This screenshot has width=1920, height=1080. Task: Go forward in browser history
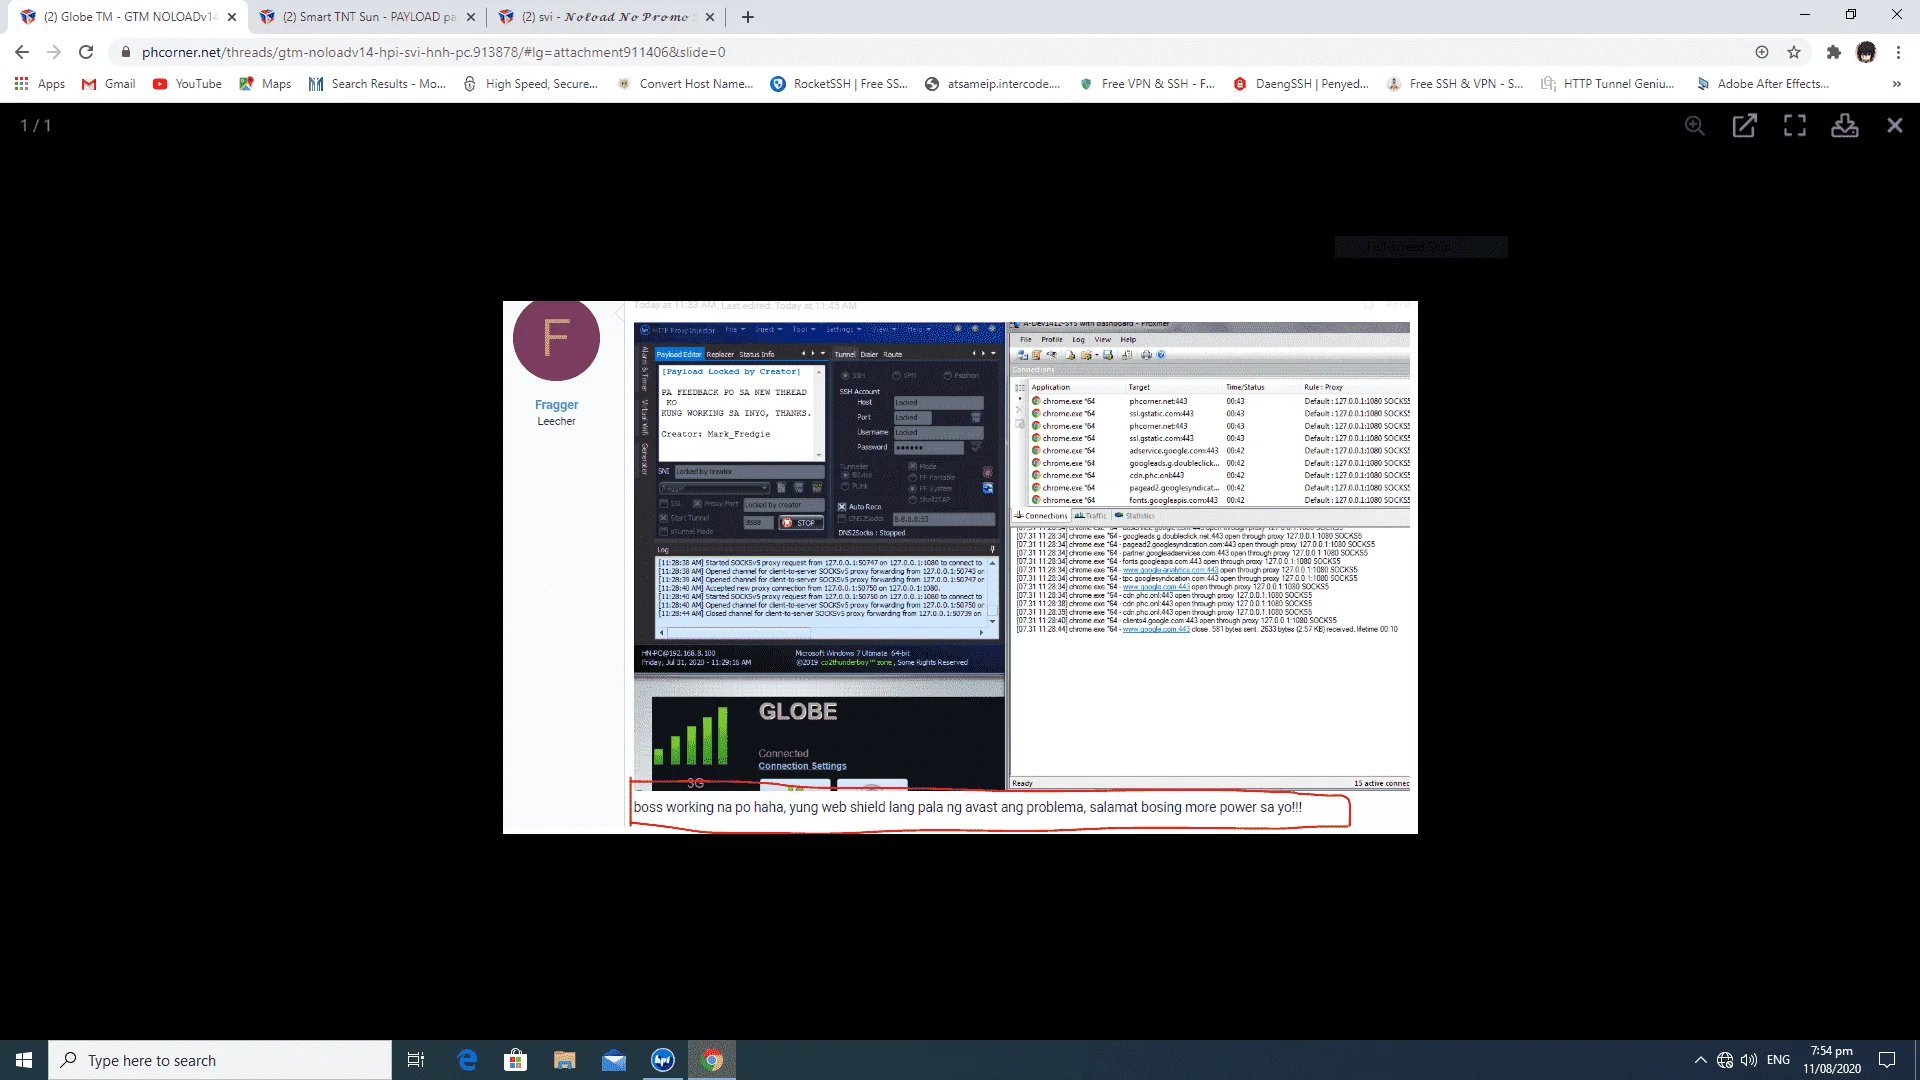point(54,52)
